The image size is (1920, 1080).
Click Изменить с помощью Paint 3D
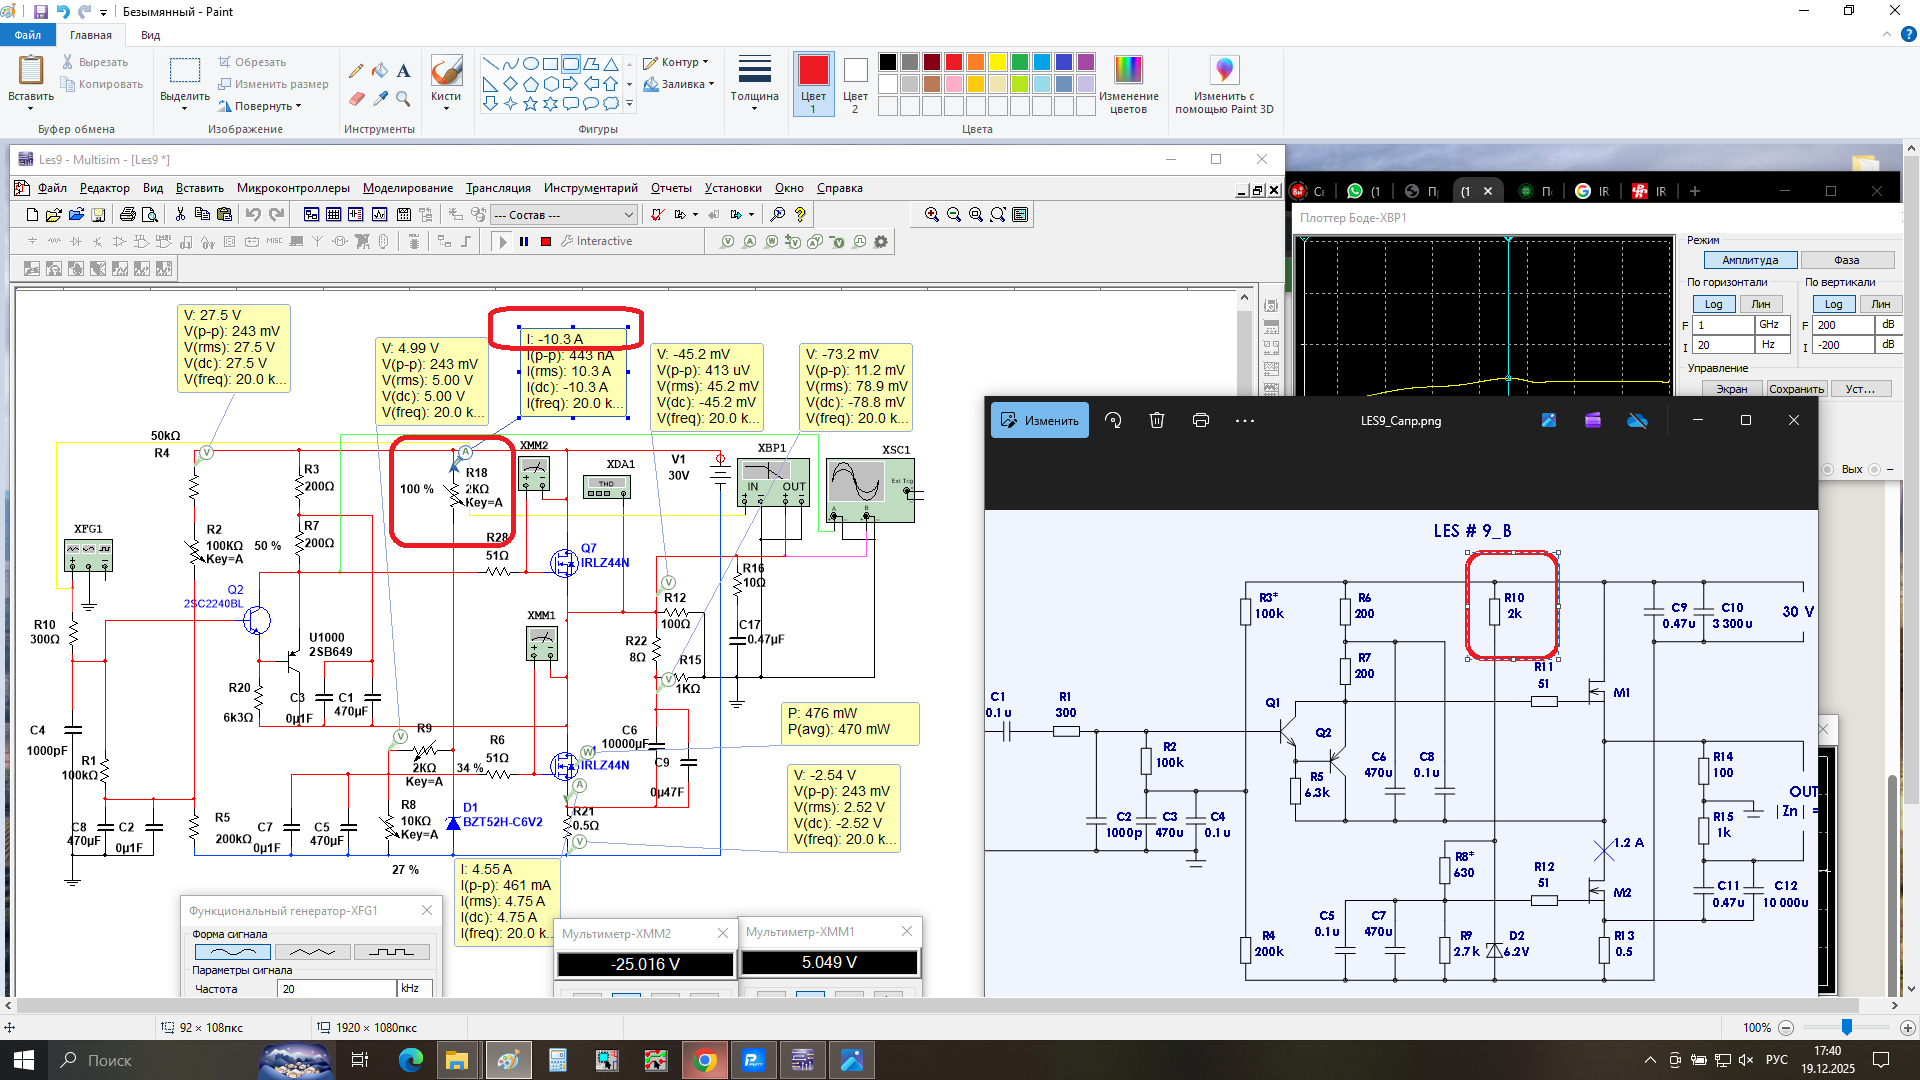1224,84
